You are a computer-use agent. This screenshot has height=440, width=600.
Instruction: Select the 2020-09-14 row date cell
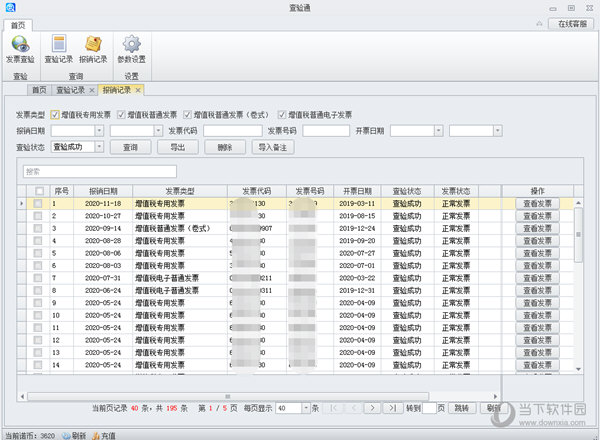point(103,228)
